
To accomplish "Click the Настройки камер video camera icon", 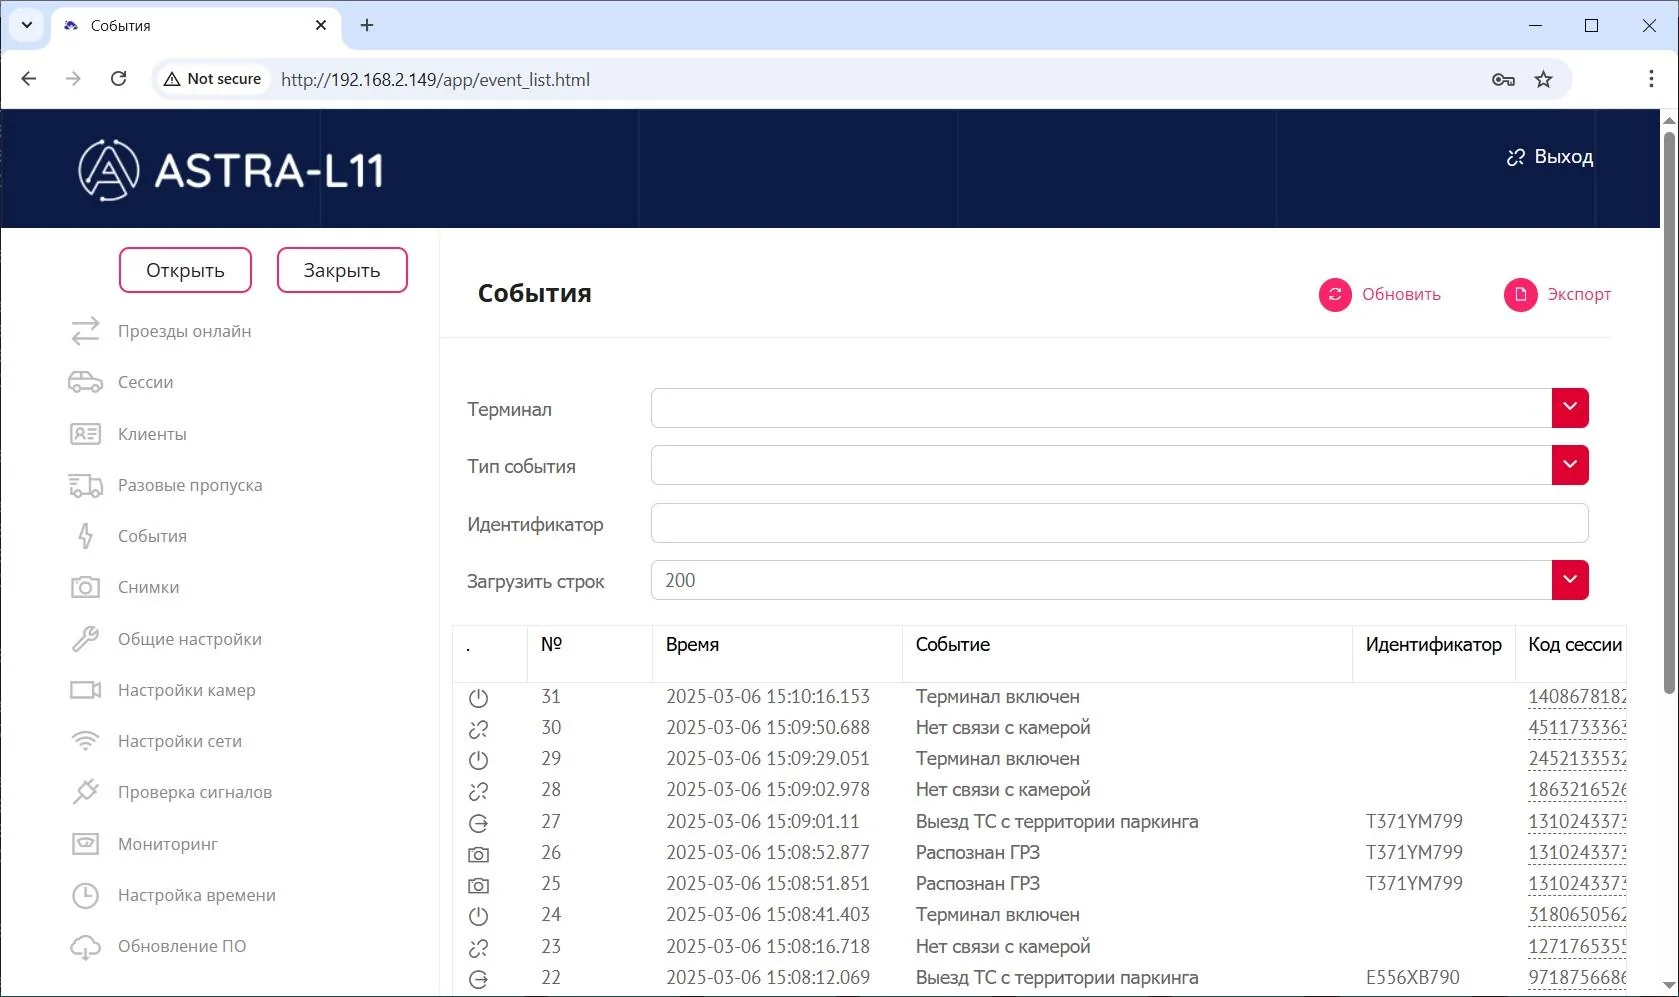I will (x=86, y=690).
